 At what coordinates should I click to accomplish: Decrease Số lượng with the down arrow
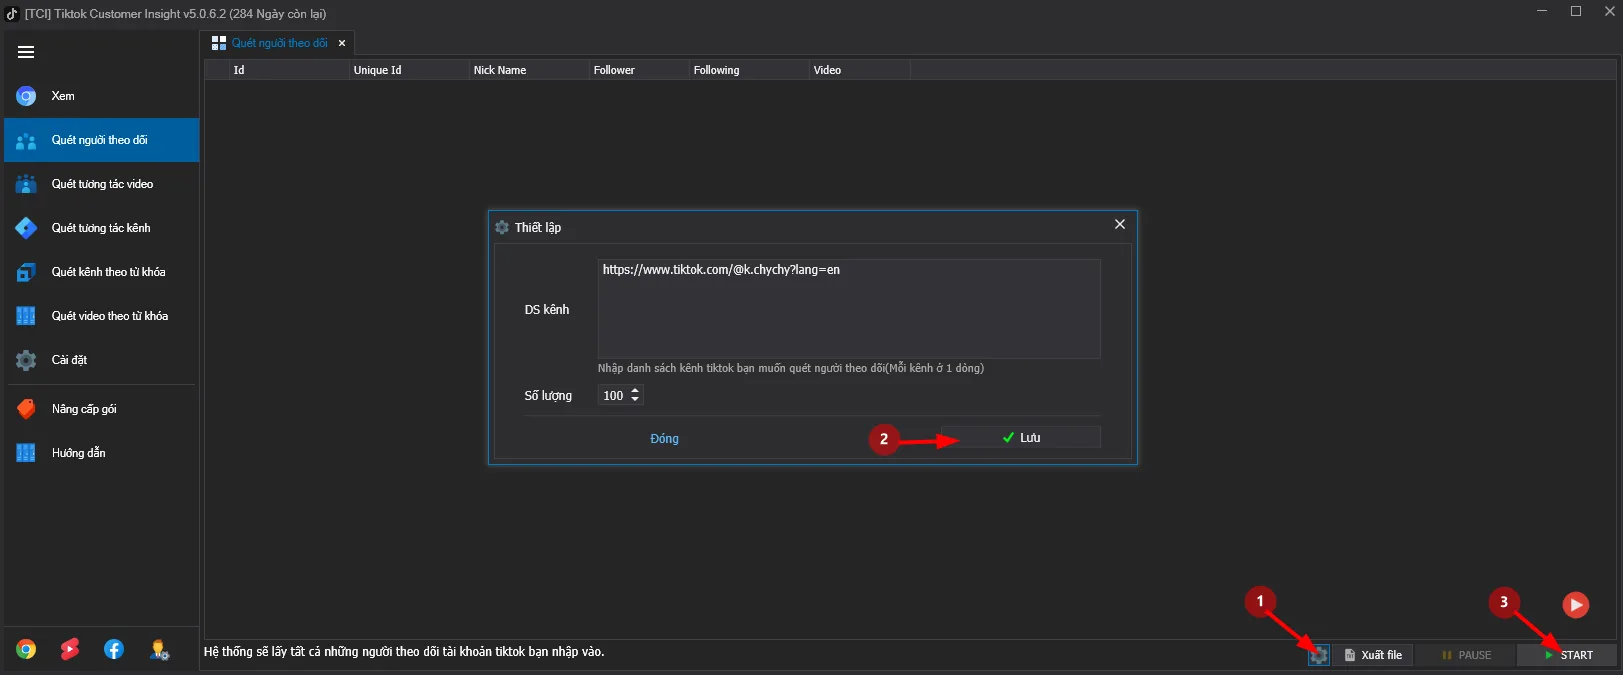pyautogui.click(x=635, y=400)
